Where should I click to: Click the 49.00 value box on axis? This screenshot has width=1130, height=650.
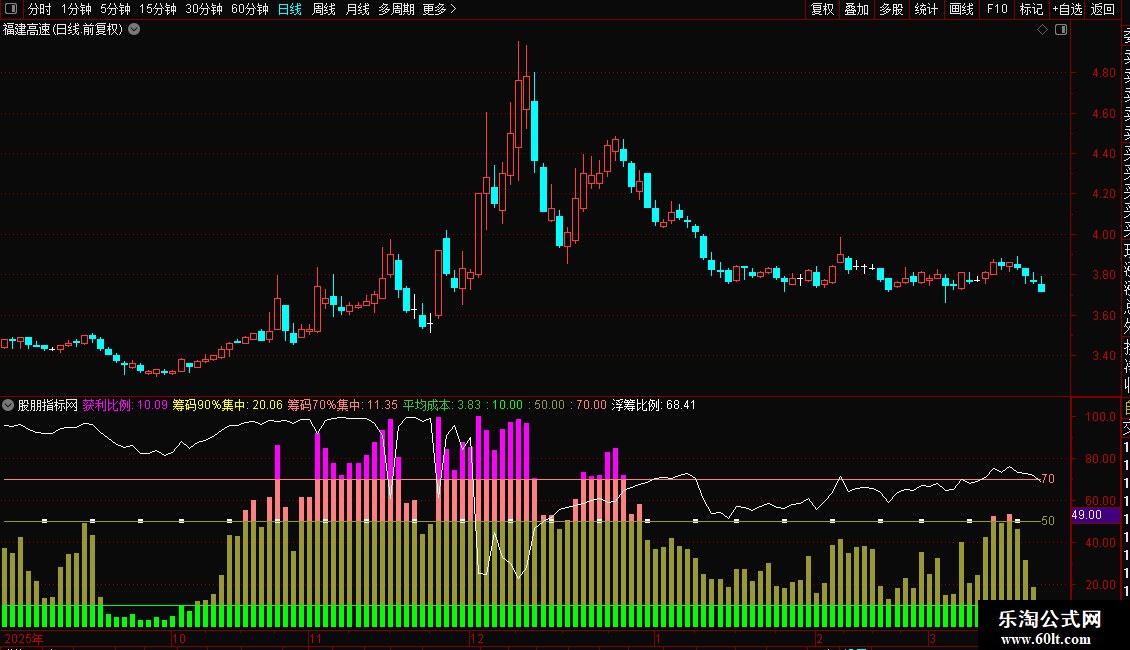1095,515
